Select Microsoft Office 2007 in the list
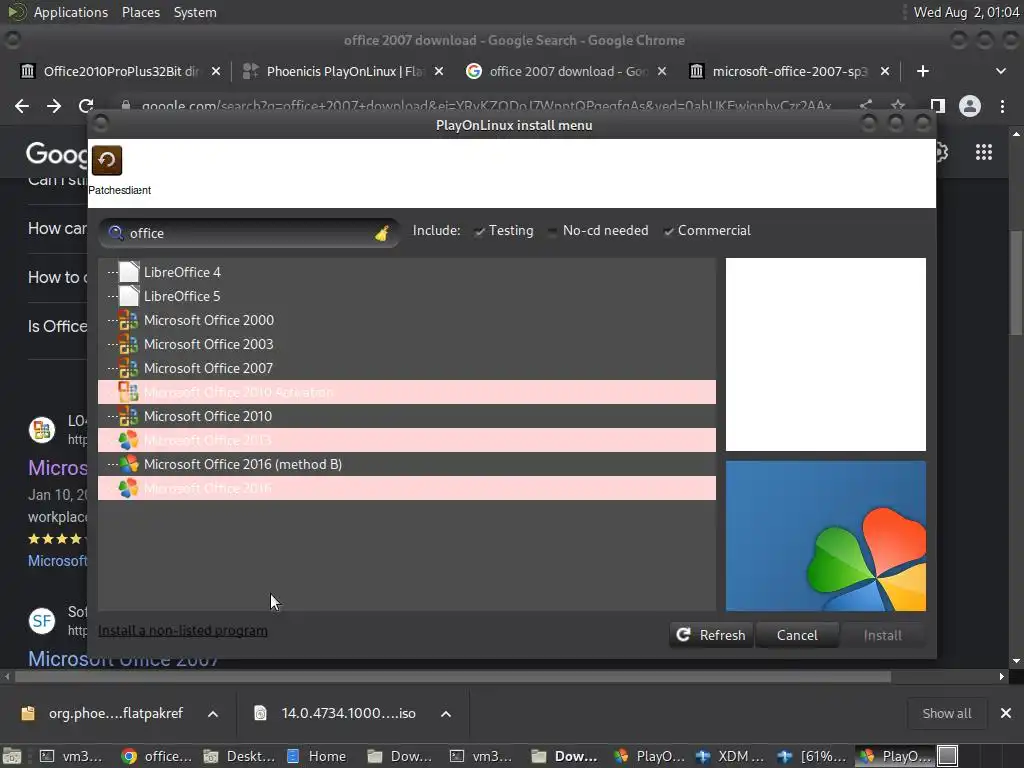Image resolution: width=1024 pixels, height=768 pixels. (406, 368)
